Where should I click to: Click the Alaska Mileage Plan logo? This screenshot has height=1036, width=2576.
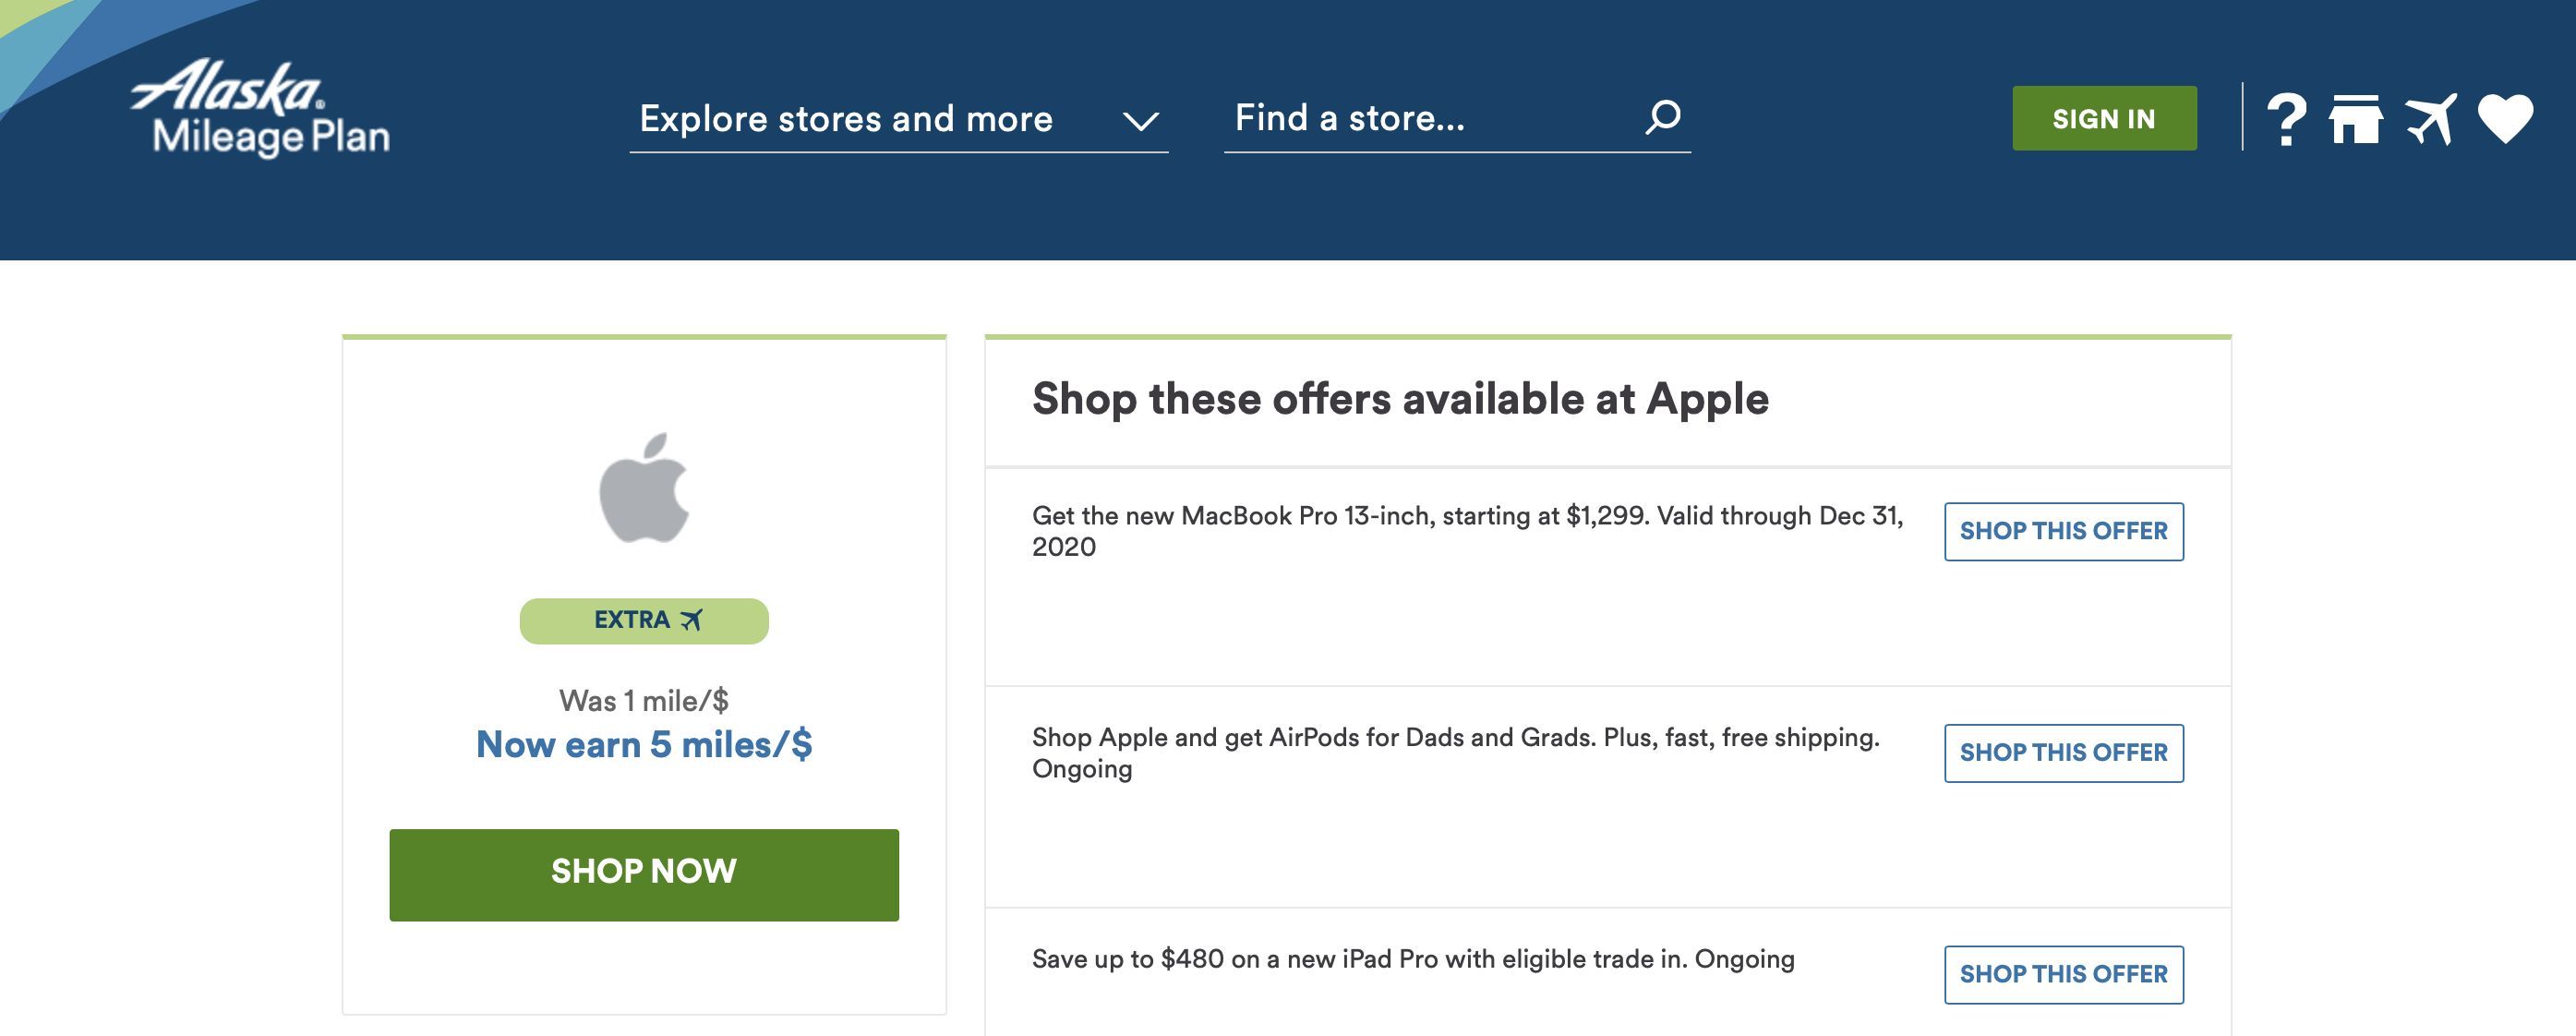pyautogui.click(x=260, y=108)
